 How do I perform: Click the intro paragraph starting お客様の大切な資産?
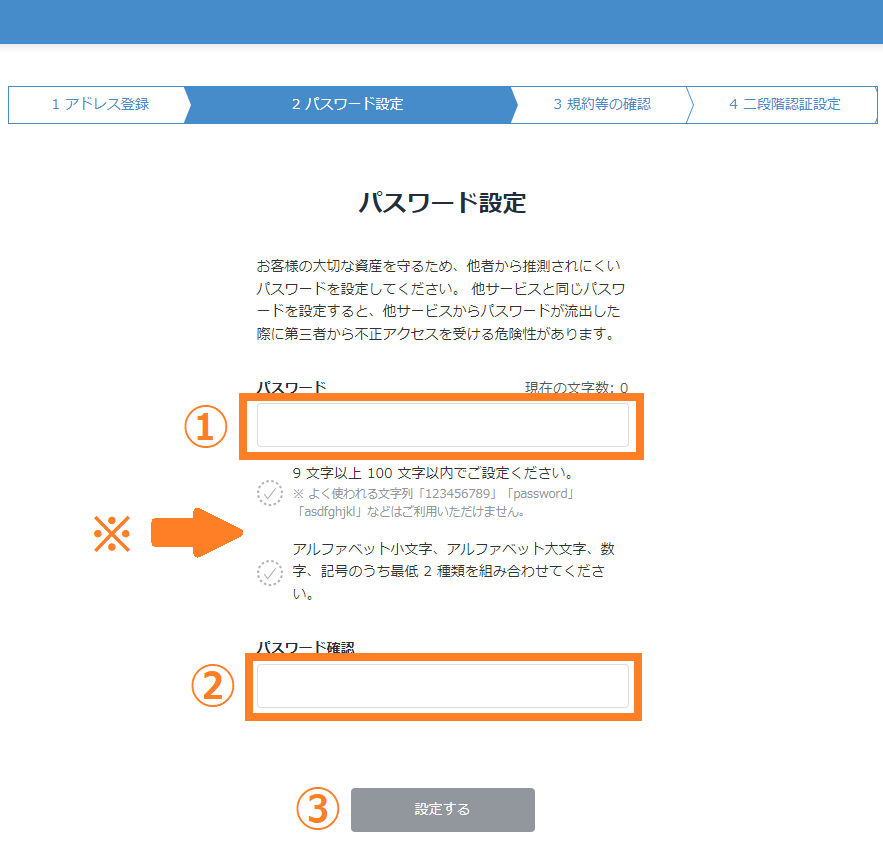[441, 300]
